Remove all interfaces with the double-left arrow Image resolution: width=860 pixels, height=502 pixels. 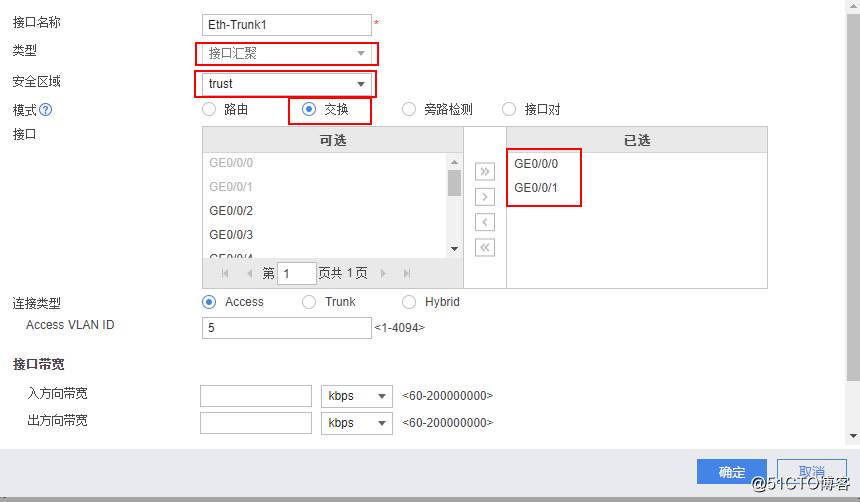(485, 247)
